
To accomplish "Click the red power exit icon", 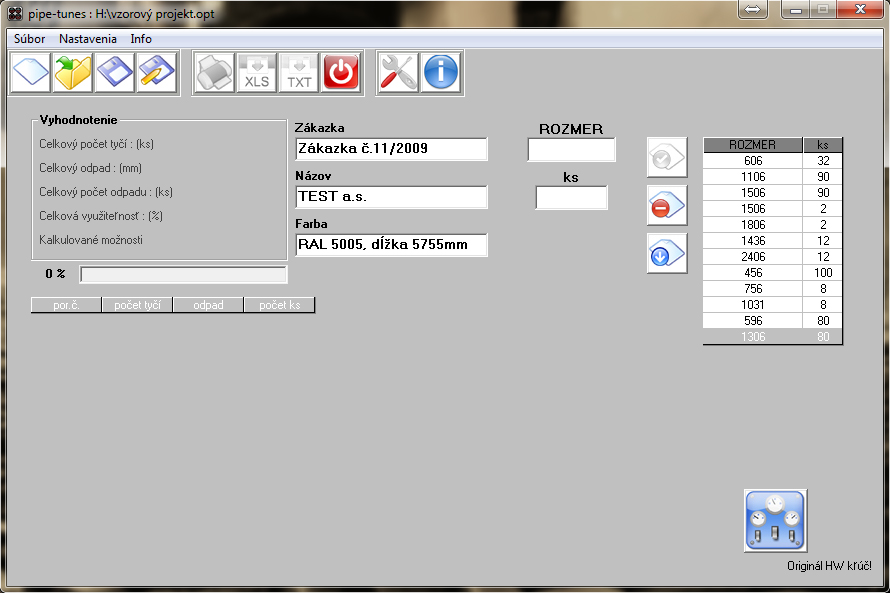I will pos(341,73).
